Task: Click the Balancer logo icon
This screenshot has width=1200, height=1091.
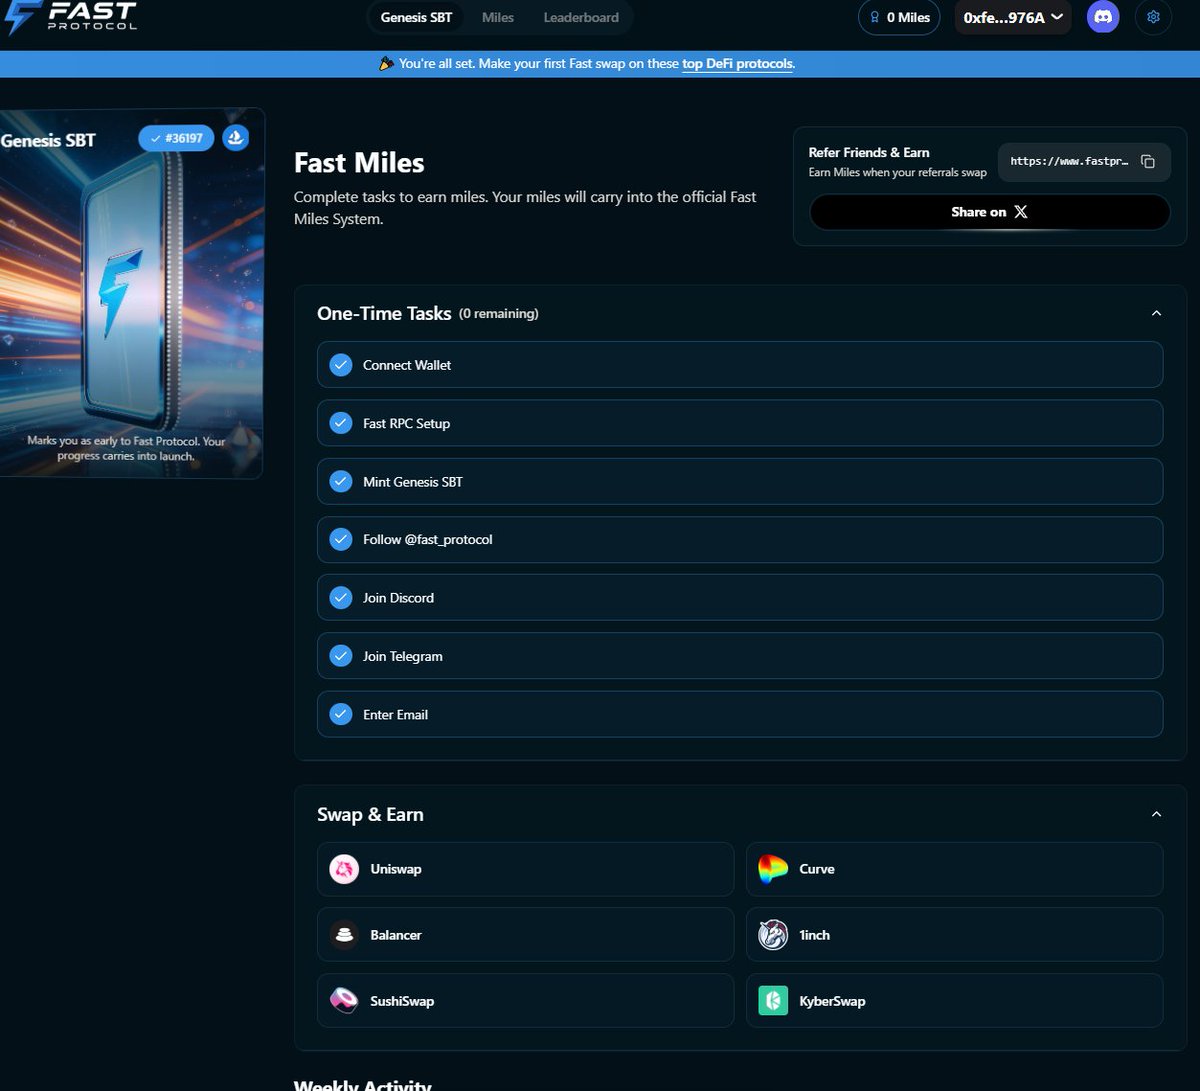Action: click(344, 935)
